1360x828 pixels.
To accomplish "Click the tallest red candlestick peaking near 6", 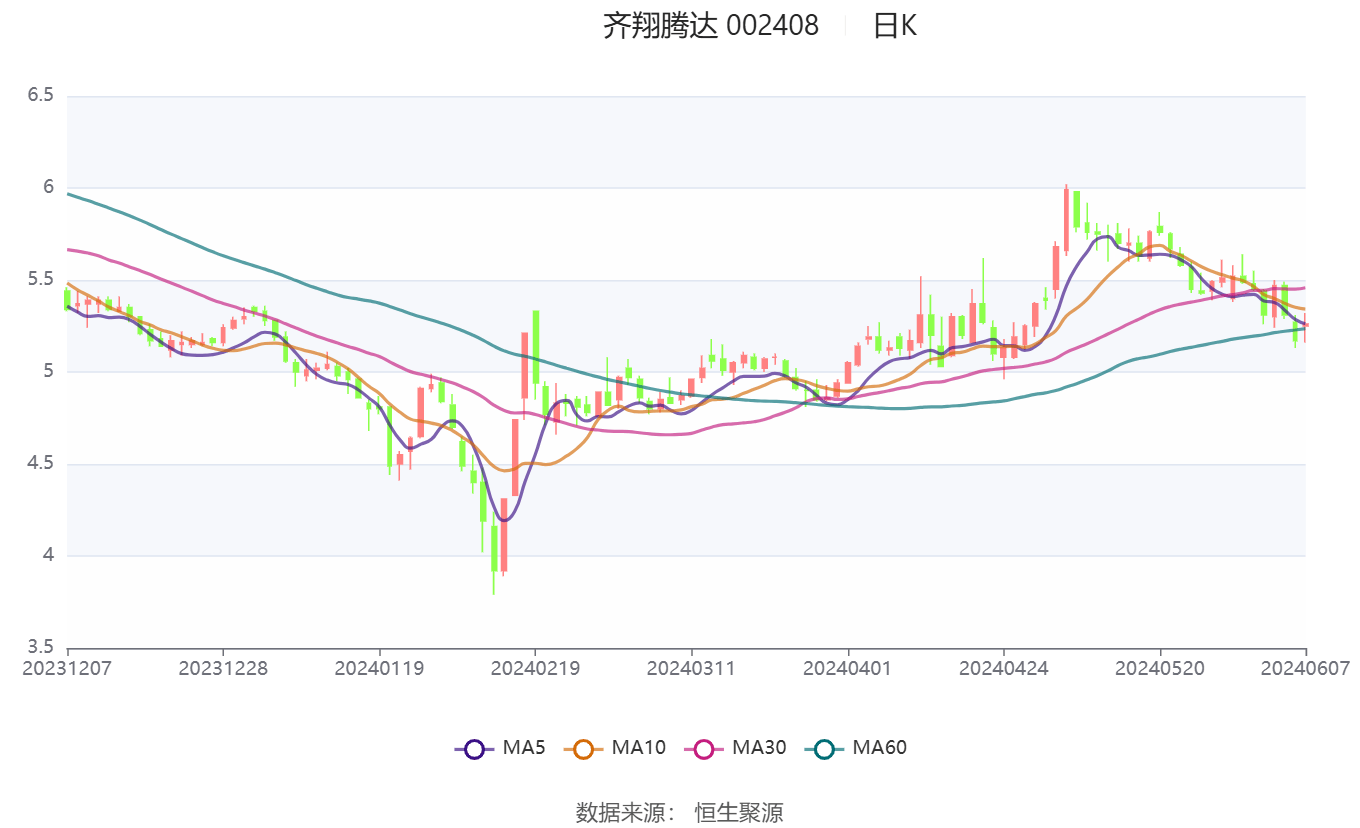I will tap(1066, 220).
